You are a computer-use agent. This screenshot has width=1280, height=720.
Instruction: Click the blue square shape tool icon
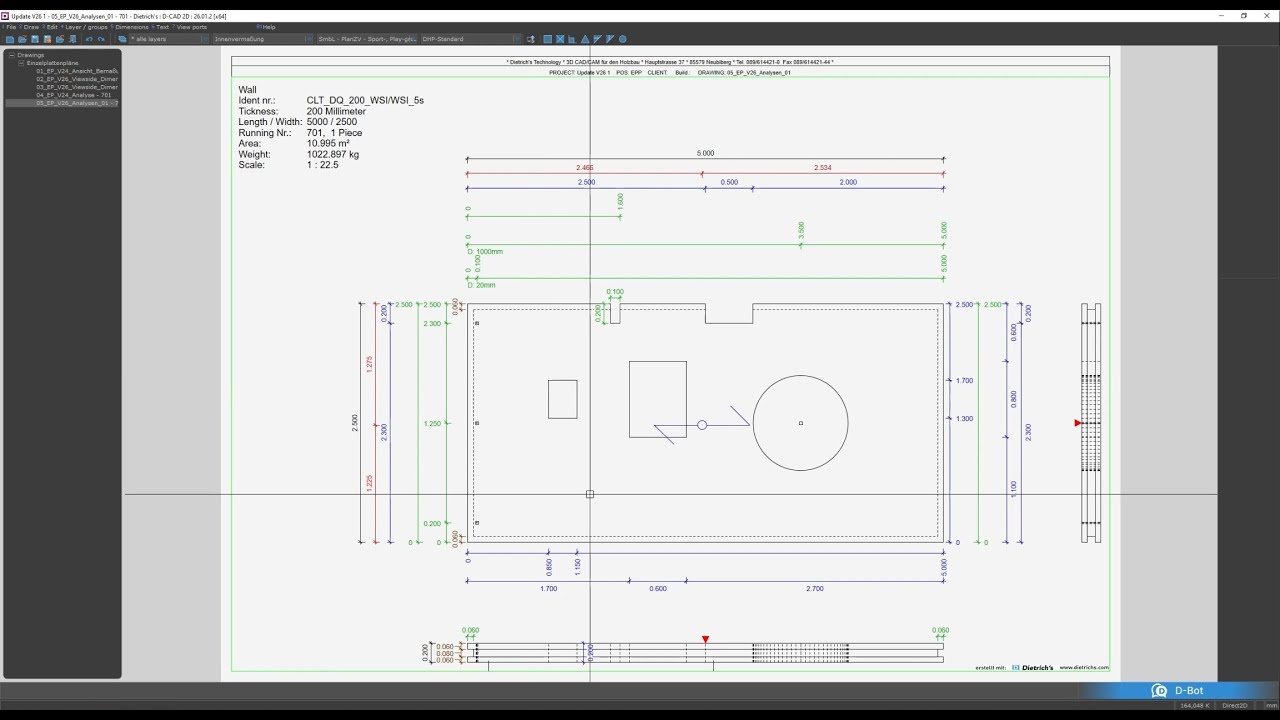tap(547, 39)
